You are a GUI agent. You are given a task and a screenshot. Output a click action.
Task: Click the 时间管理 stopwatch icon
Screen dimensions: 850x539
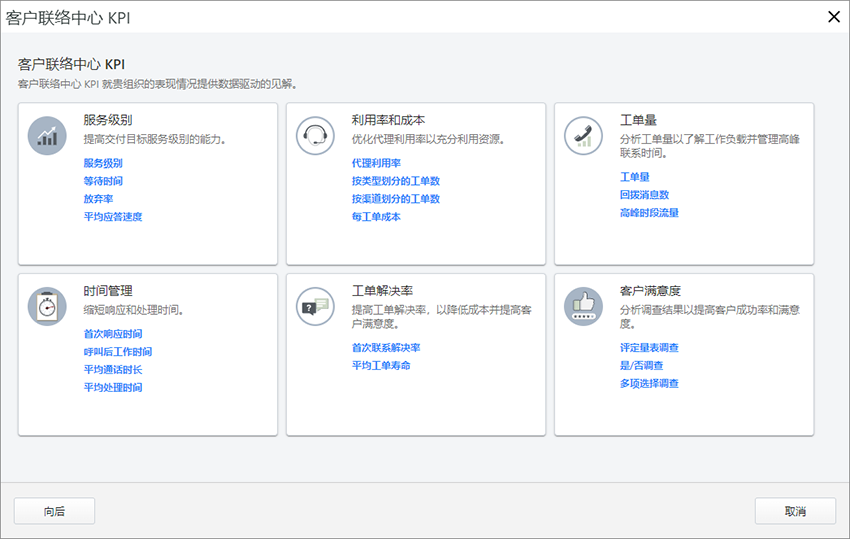click(47, 306)
